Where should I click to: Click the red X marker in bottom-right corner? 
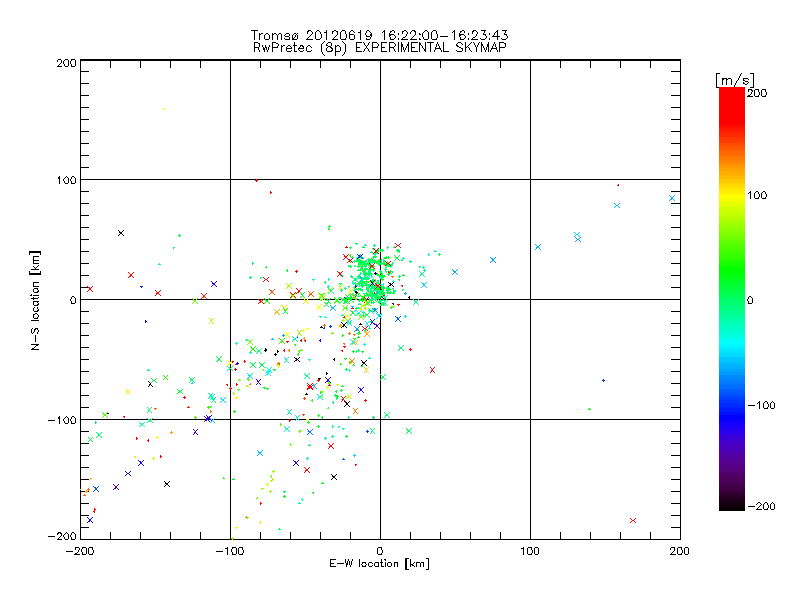pyautogui.click(x=633, y=520)
